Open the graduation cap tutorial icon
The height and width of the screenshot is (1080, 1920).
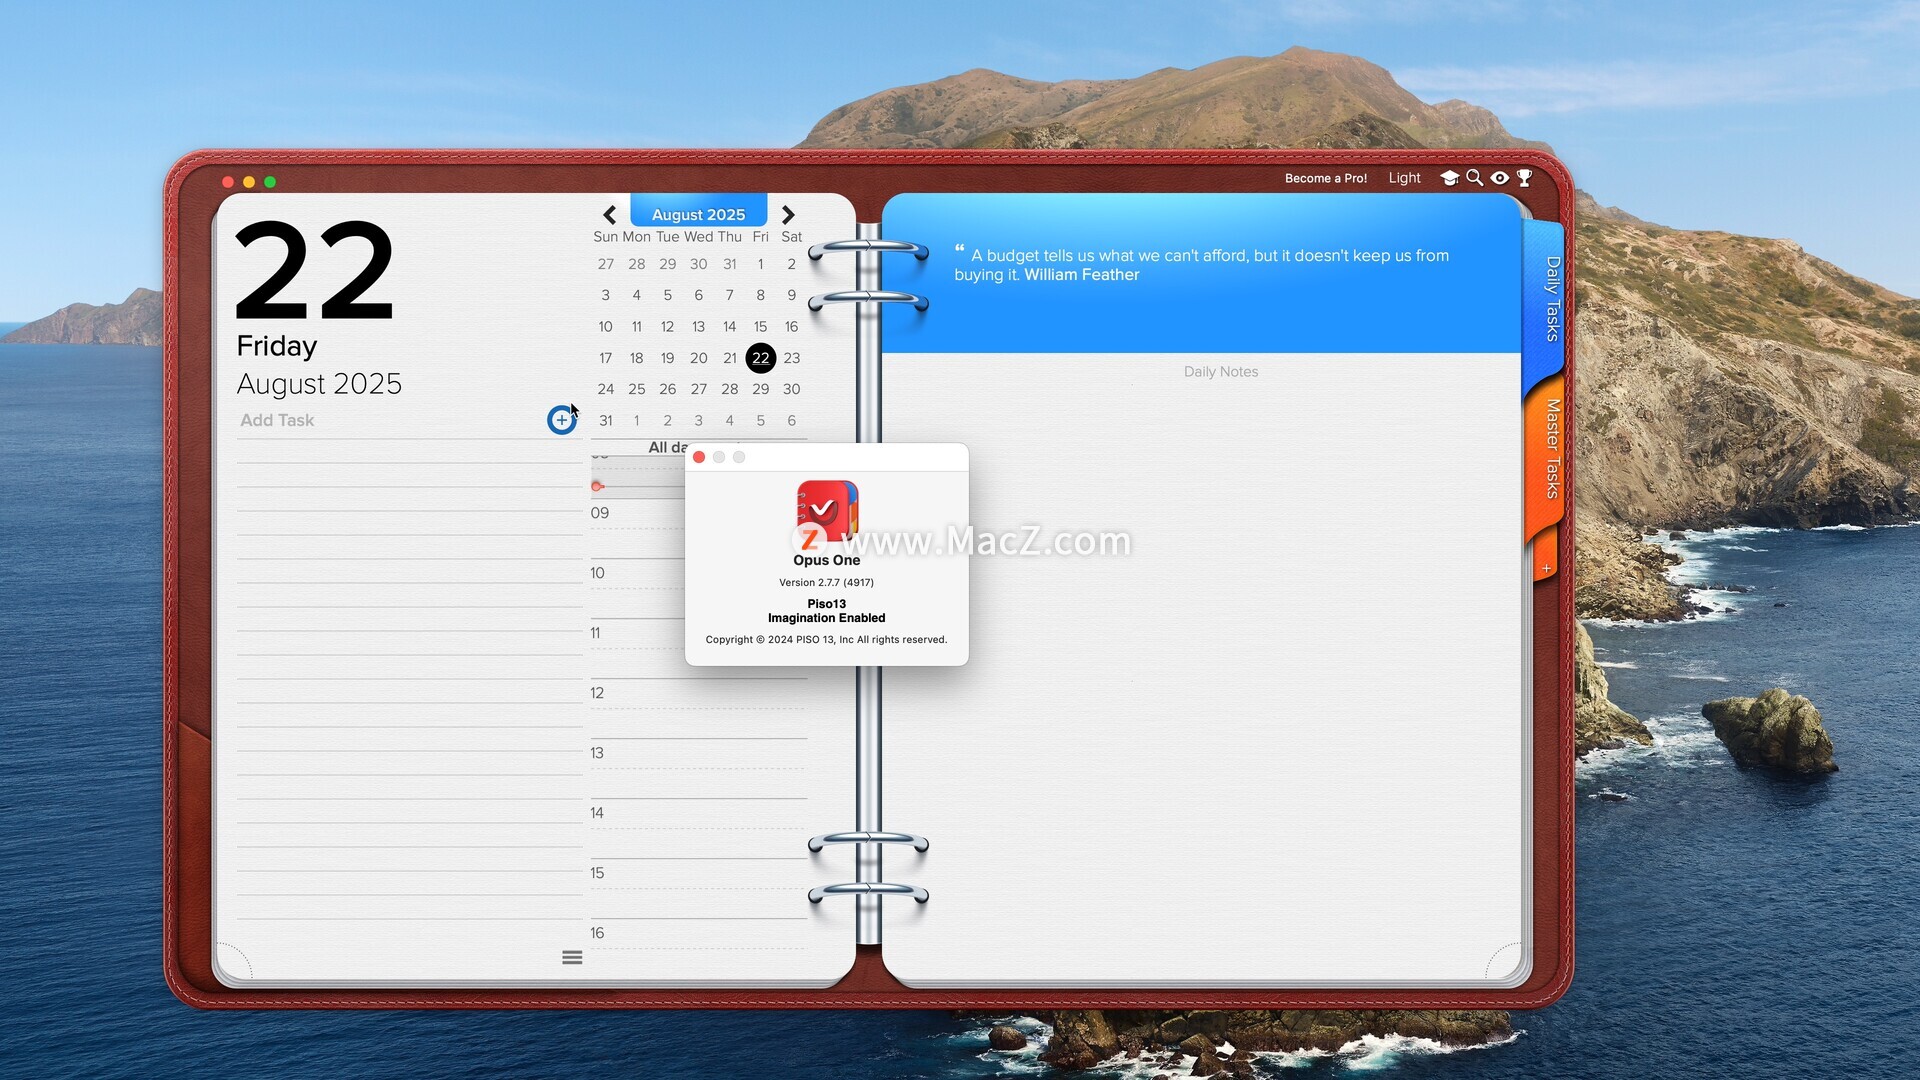(1449, 178)
